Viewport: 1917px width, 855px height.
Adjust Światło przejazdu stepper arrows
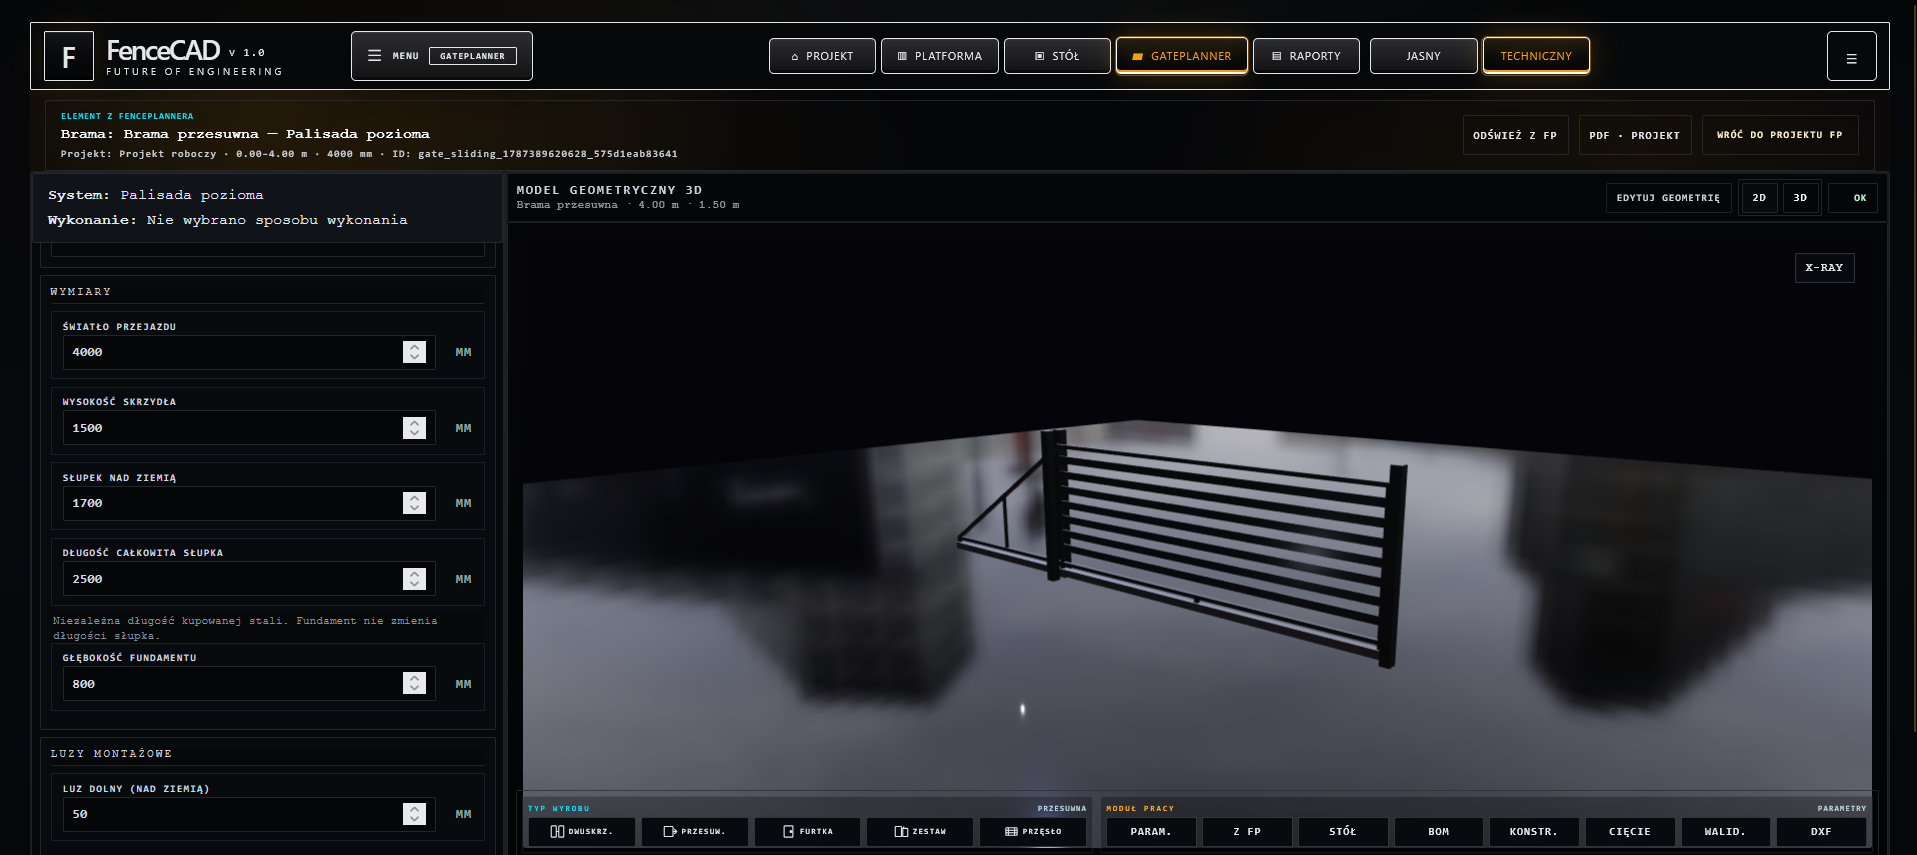415,352
